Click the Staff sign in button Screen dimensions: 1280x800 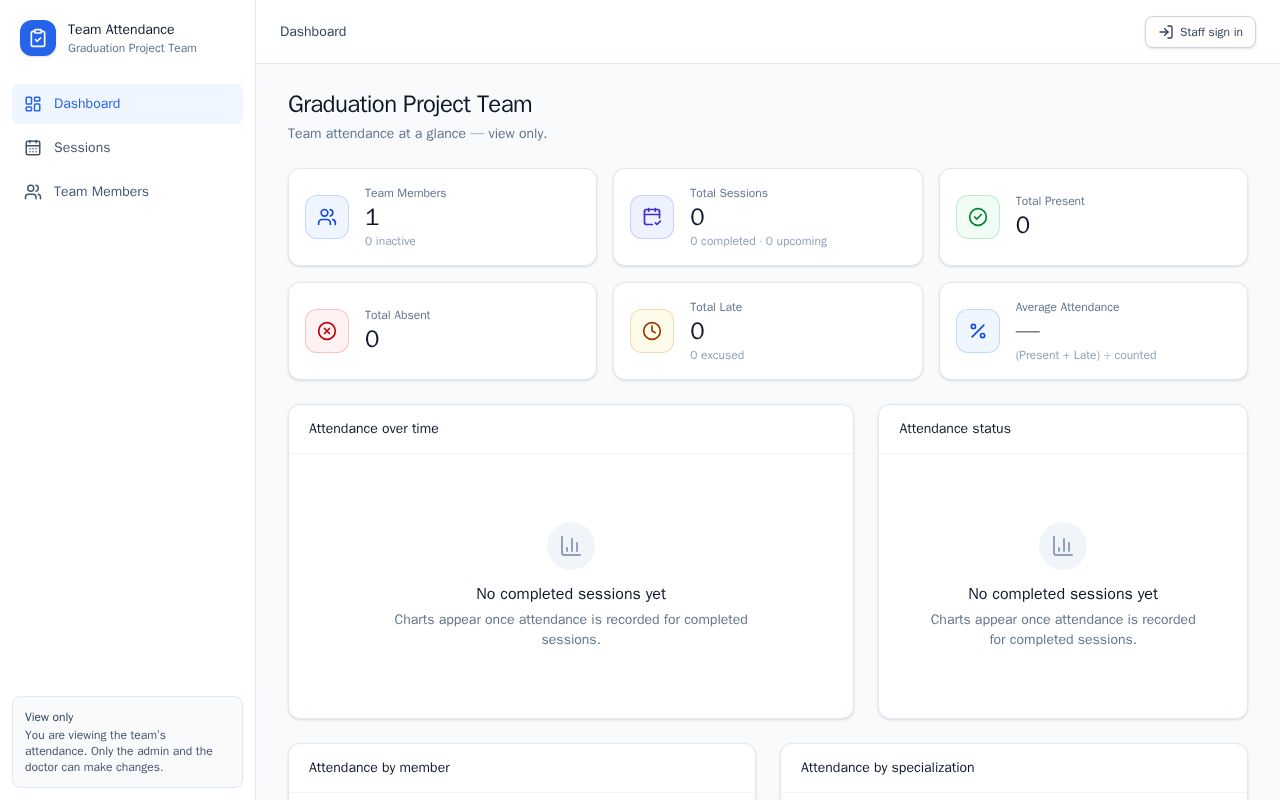(1200, 32)
